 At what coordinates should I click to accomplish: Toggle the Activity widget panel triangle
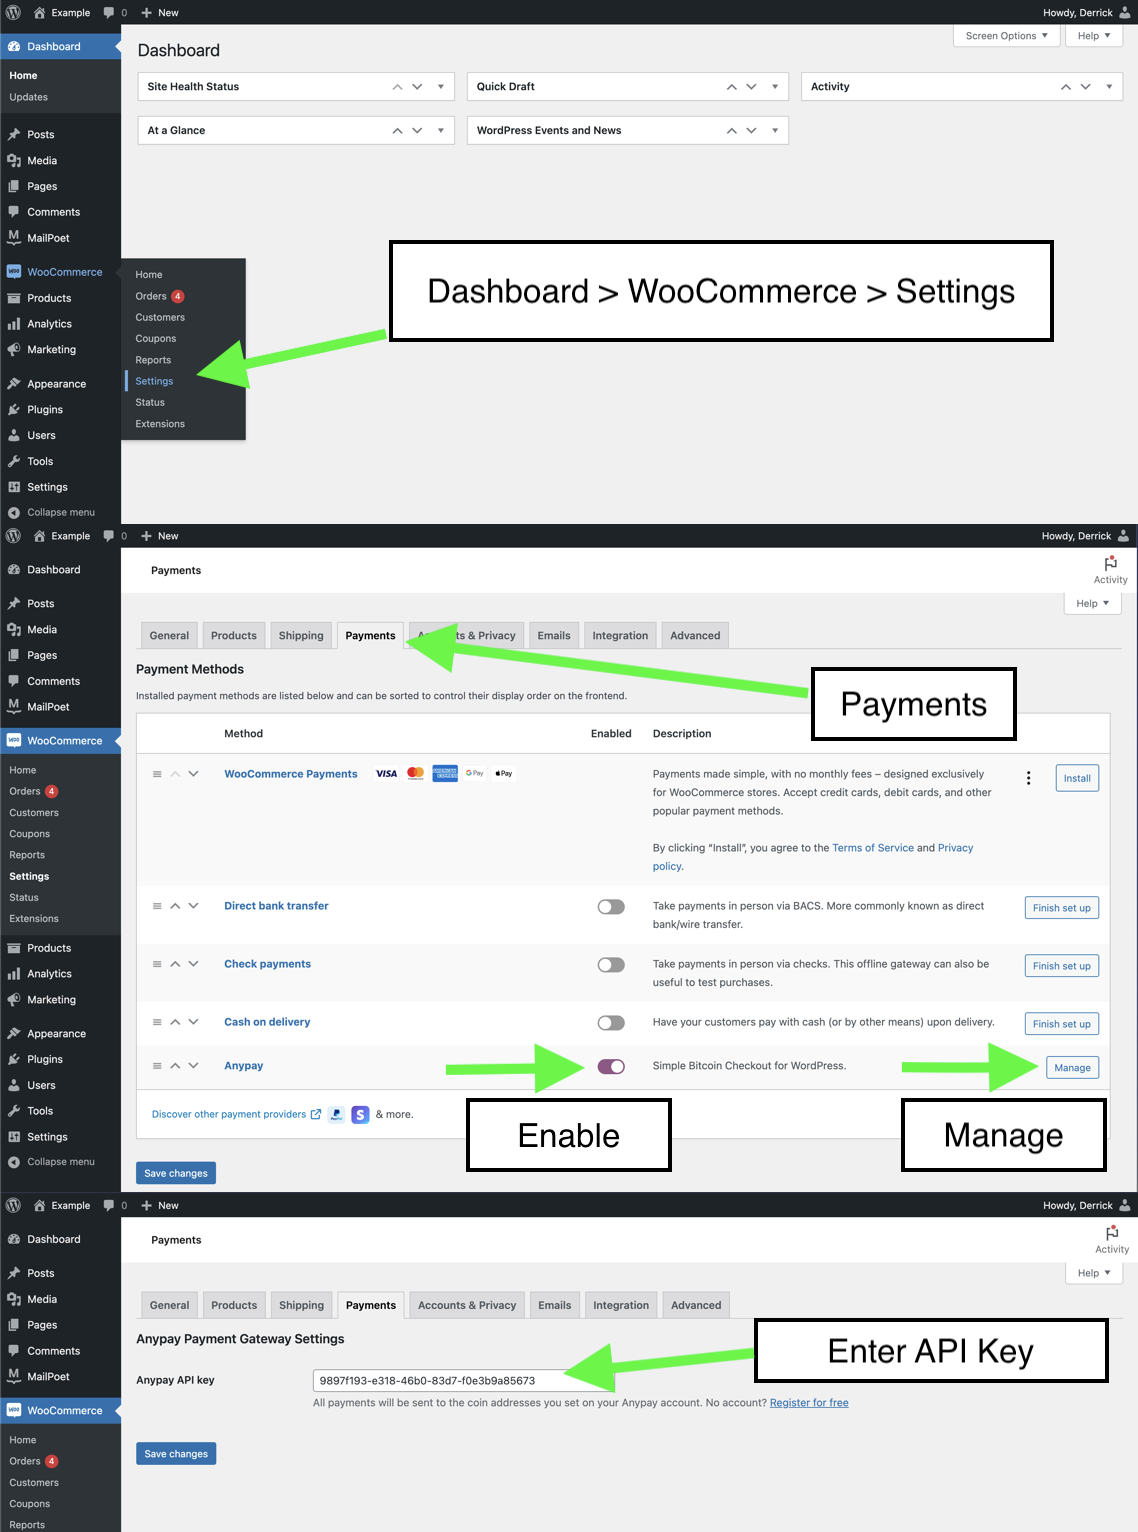pos(1109,87)
